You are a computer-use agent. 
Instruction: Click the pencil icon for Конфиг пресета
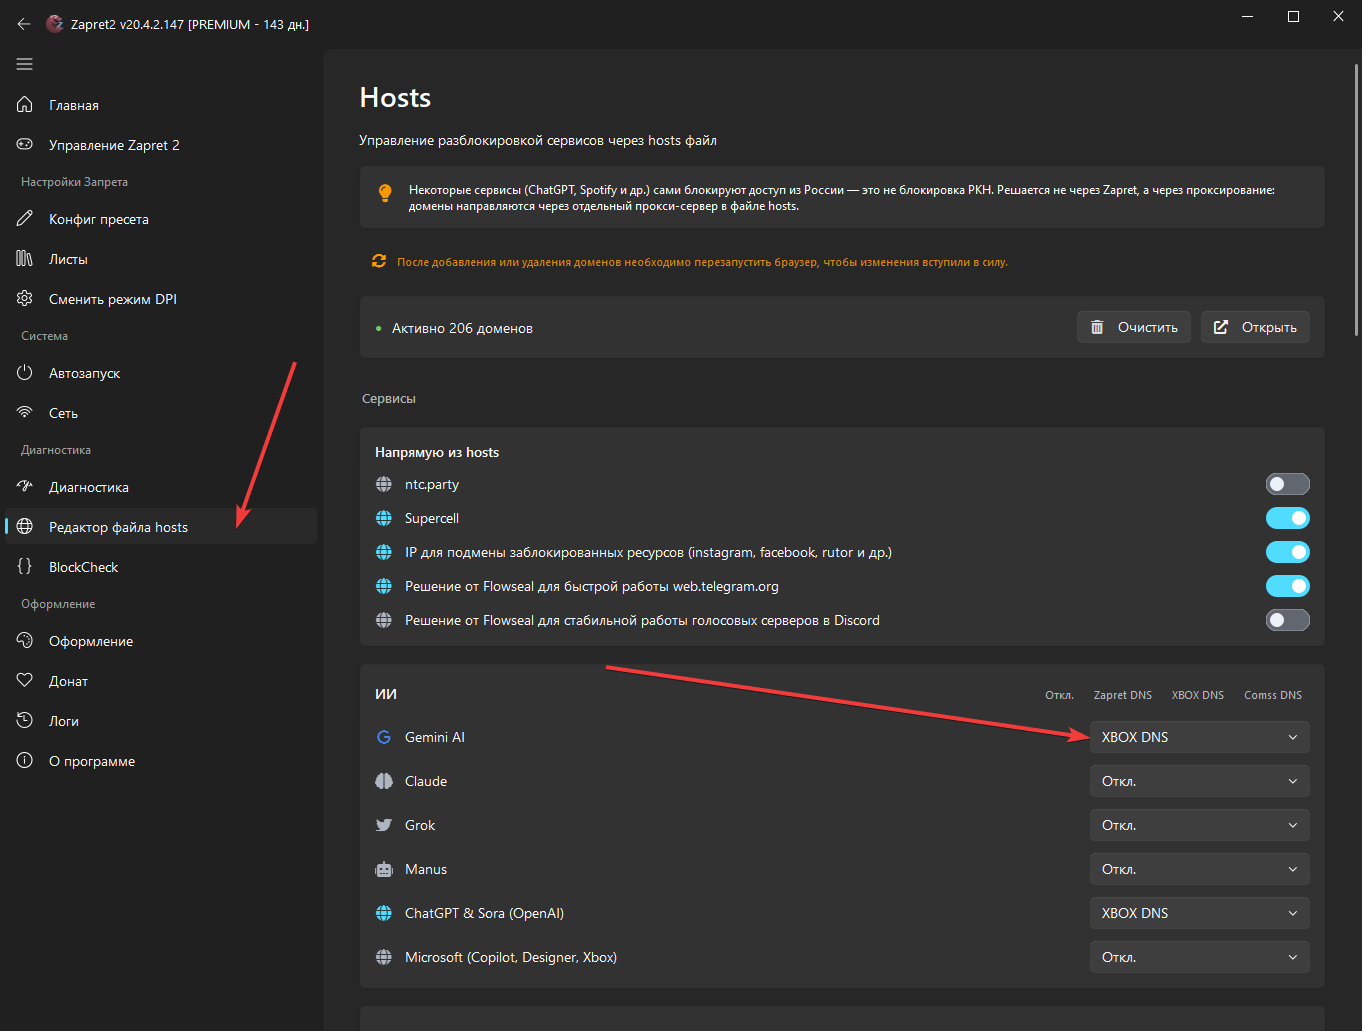[25, 219]
